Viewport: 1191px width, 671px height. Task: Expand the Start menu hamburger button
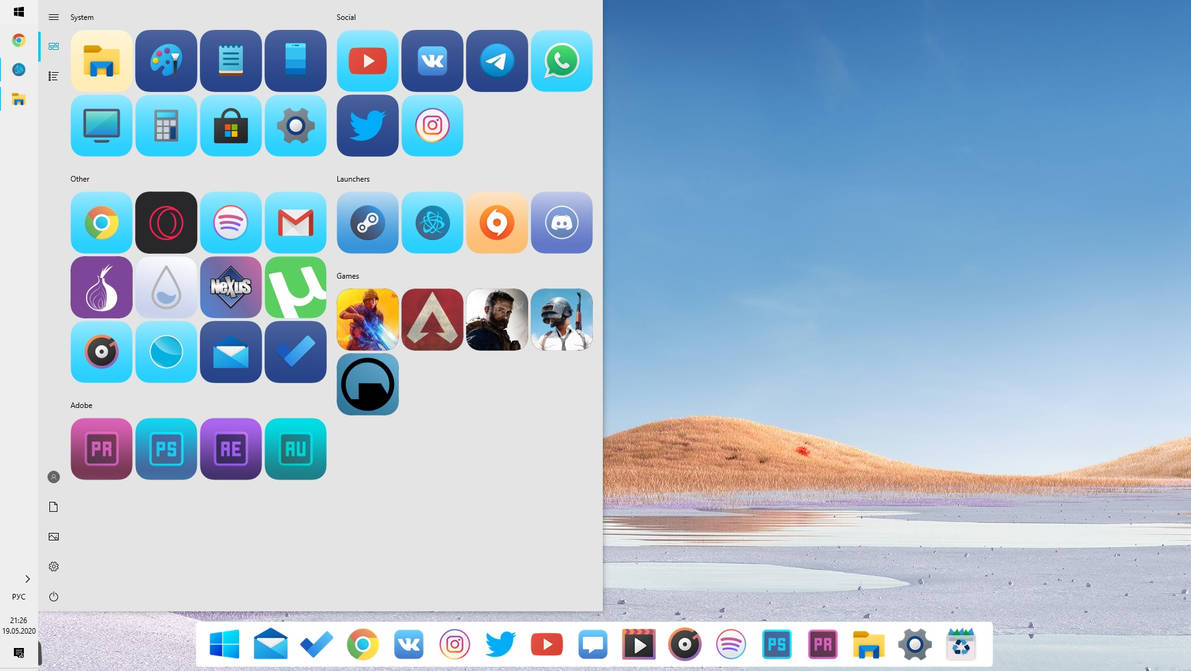pos(53,17)
